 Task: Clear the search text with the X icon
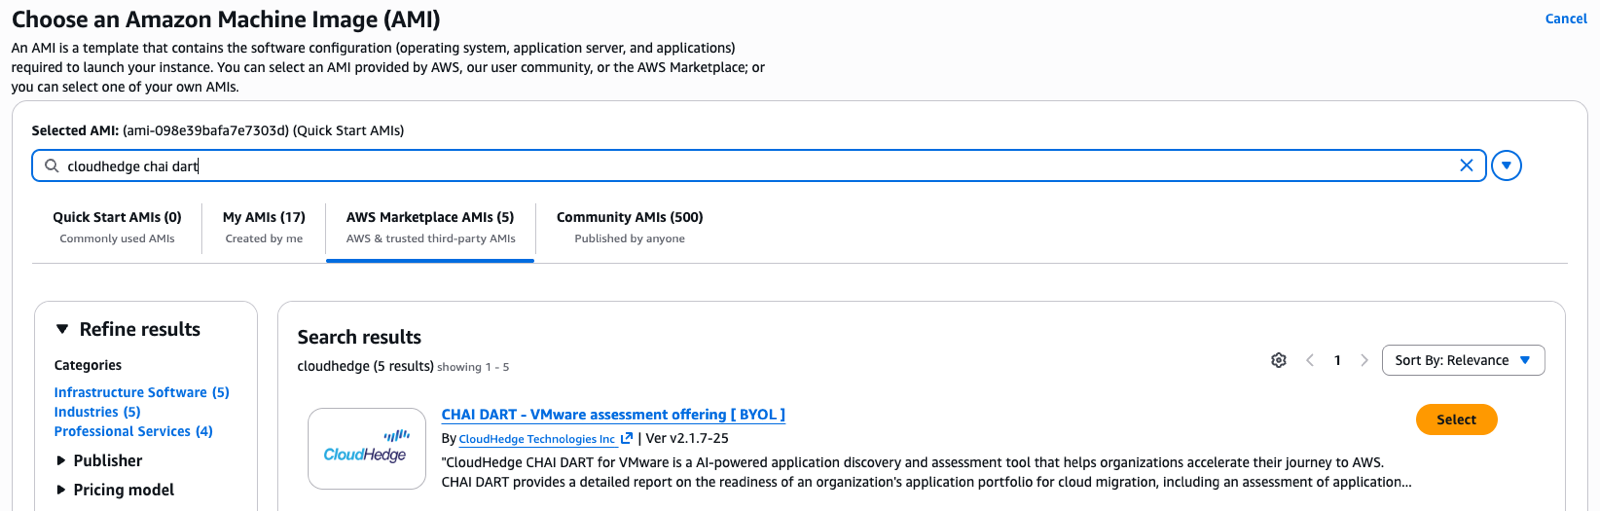pyautogui.click(x=1466, y=166)
